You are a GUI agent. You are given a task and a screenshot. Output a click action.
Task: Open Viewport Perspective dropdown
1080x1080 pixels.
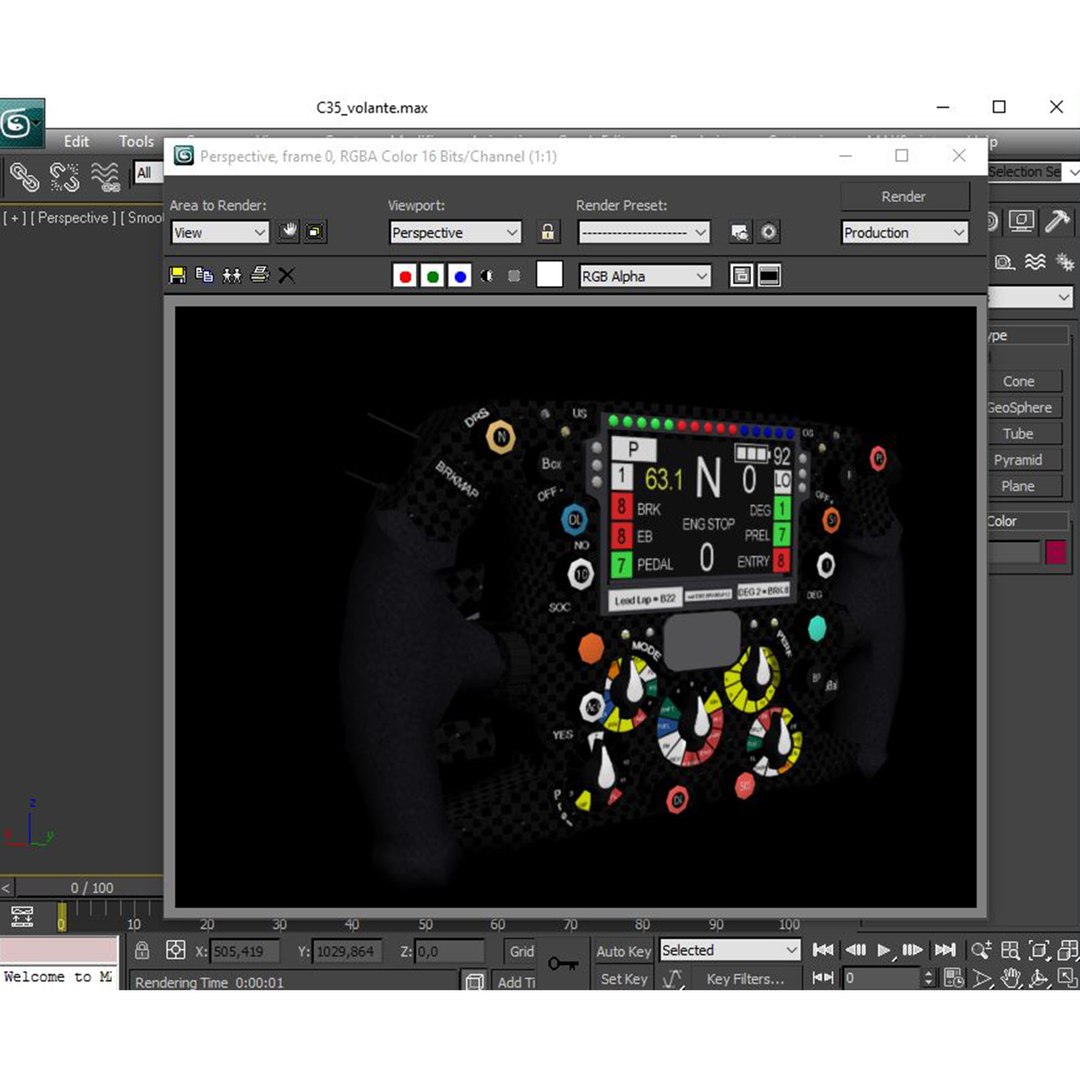455,232
